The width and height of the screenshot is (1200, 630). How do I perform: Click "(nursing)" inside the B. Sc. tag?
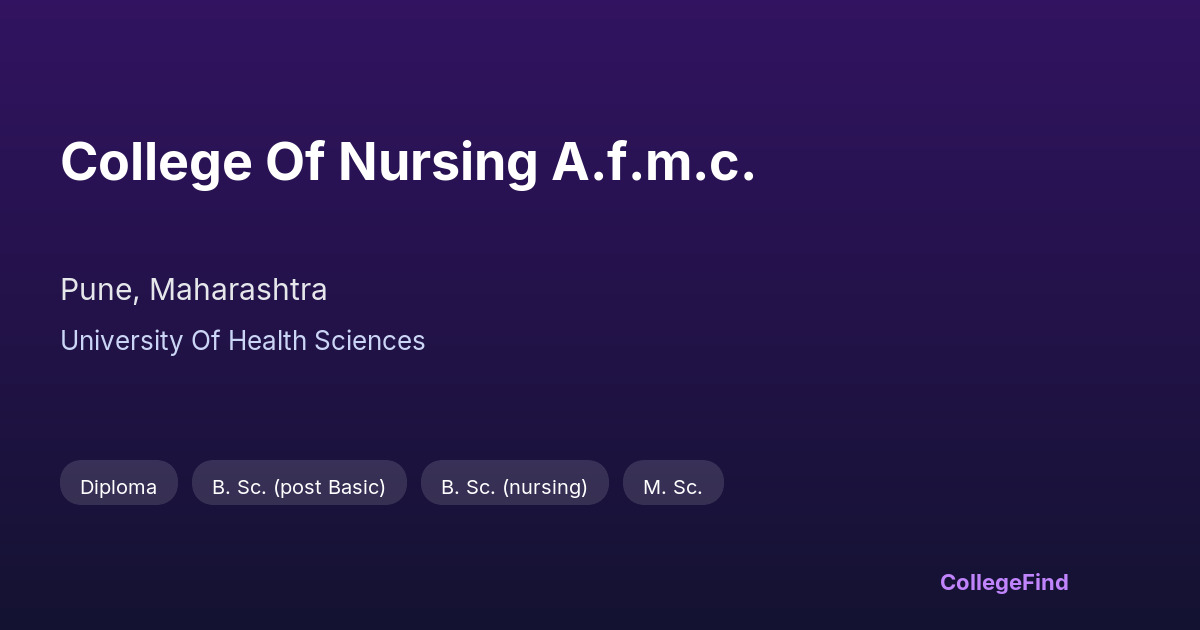(x=545, y=487)
